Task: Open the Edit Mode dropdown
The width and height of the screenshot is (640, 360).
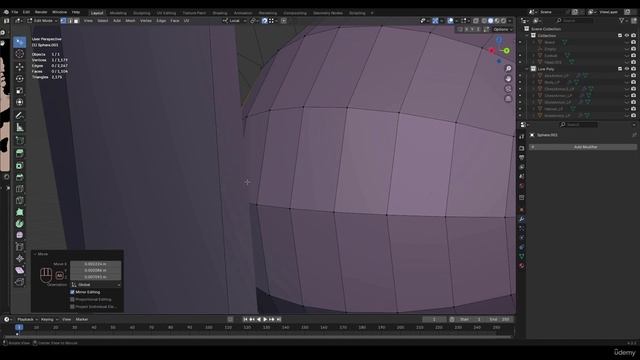Action: [x=42, y=20]
